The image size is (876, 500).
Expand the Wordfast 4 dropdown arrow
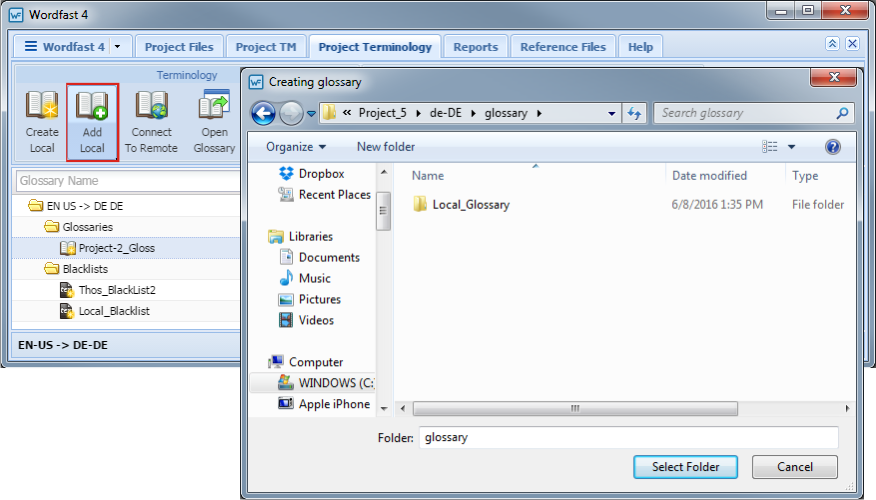point(117,47)
